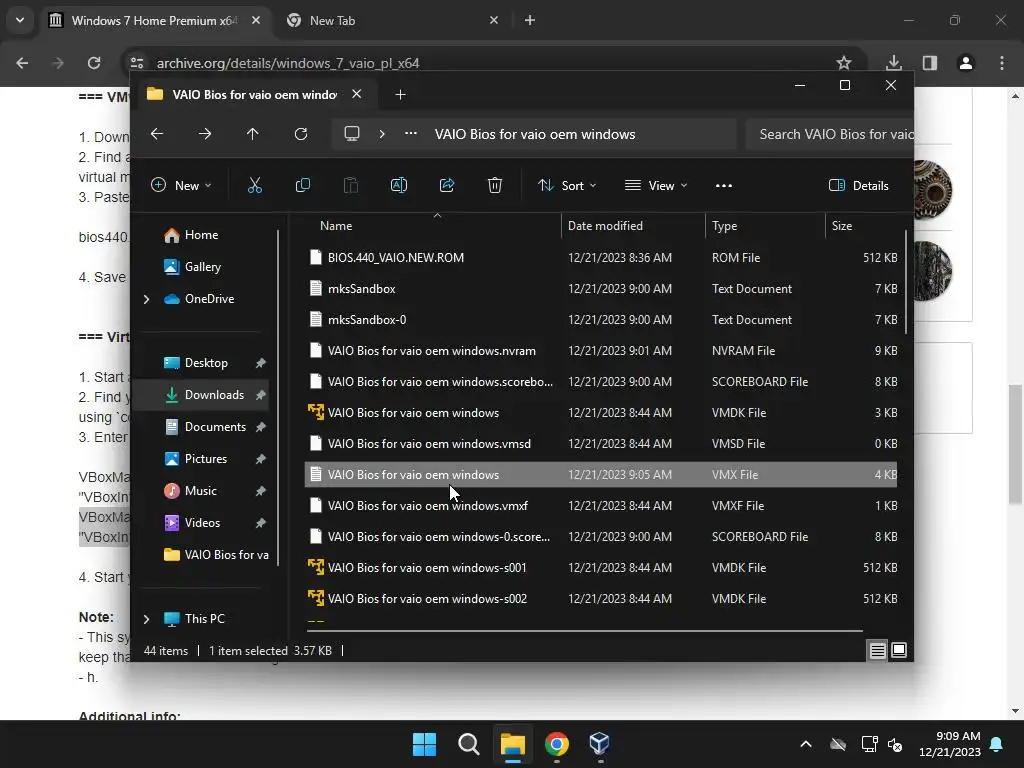Go up one folder level in Explorer
This screenshot has width=1024, height=768.
pyautogui.click(x=253, y=134)
